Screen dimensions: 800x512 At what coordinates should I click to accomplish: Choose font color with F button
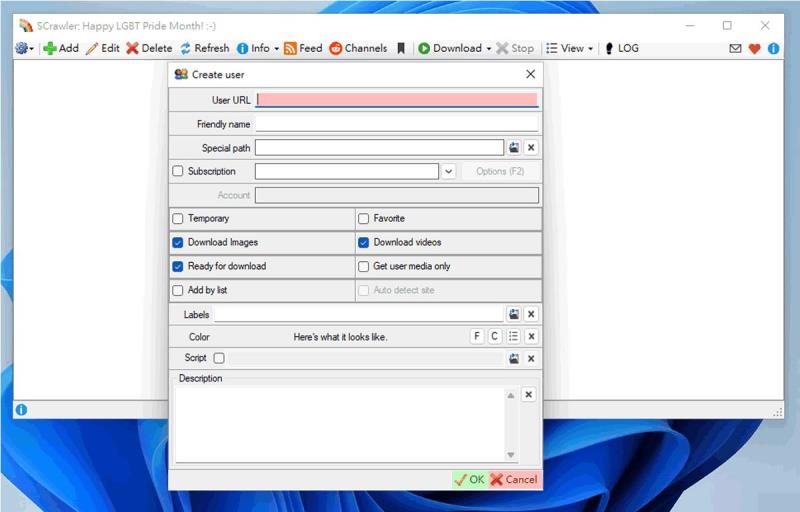pyautogui.click(x=477, y=336)
